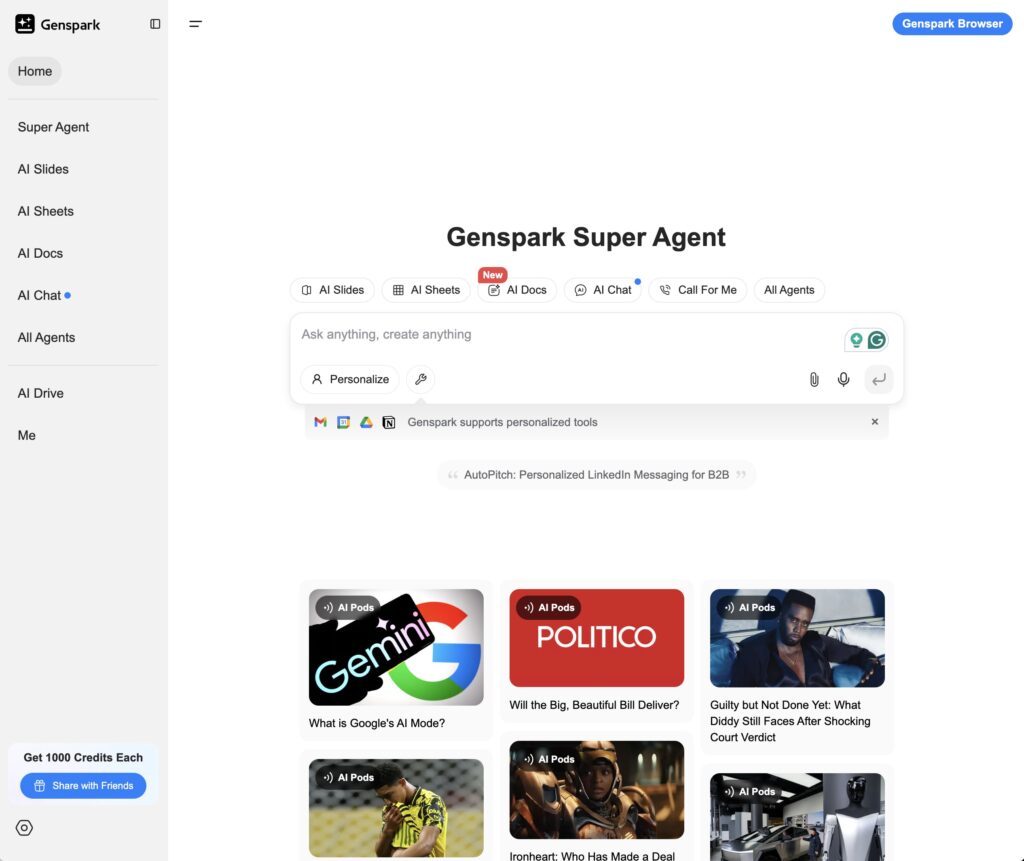Collapse the sidebar panel icon
Image resolution: width=1024 pixels, height=861 pixels.
(155, 24)
